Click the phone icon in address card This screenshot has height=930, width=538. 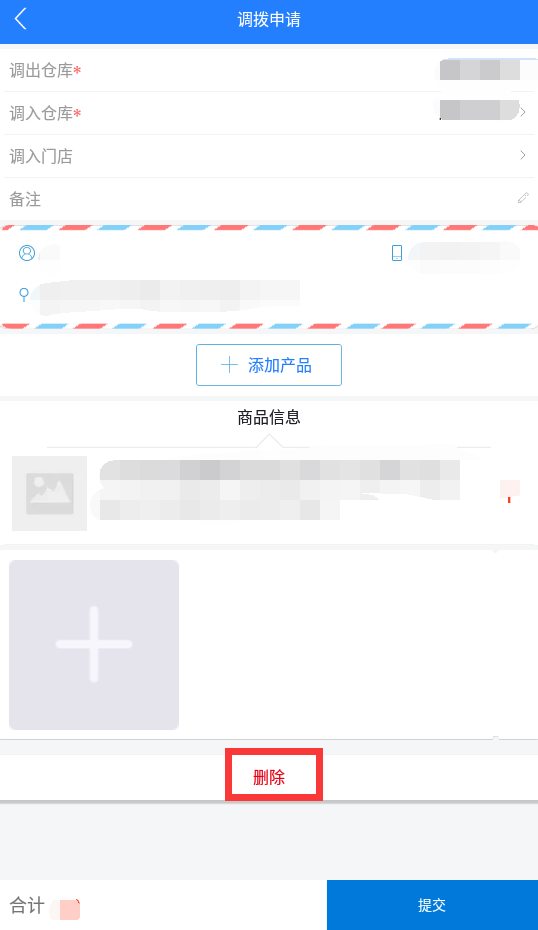[397, 253]
